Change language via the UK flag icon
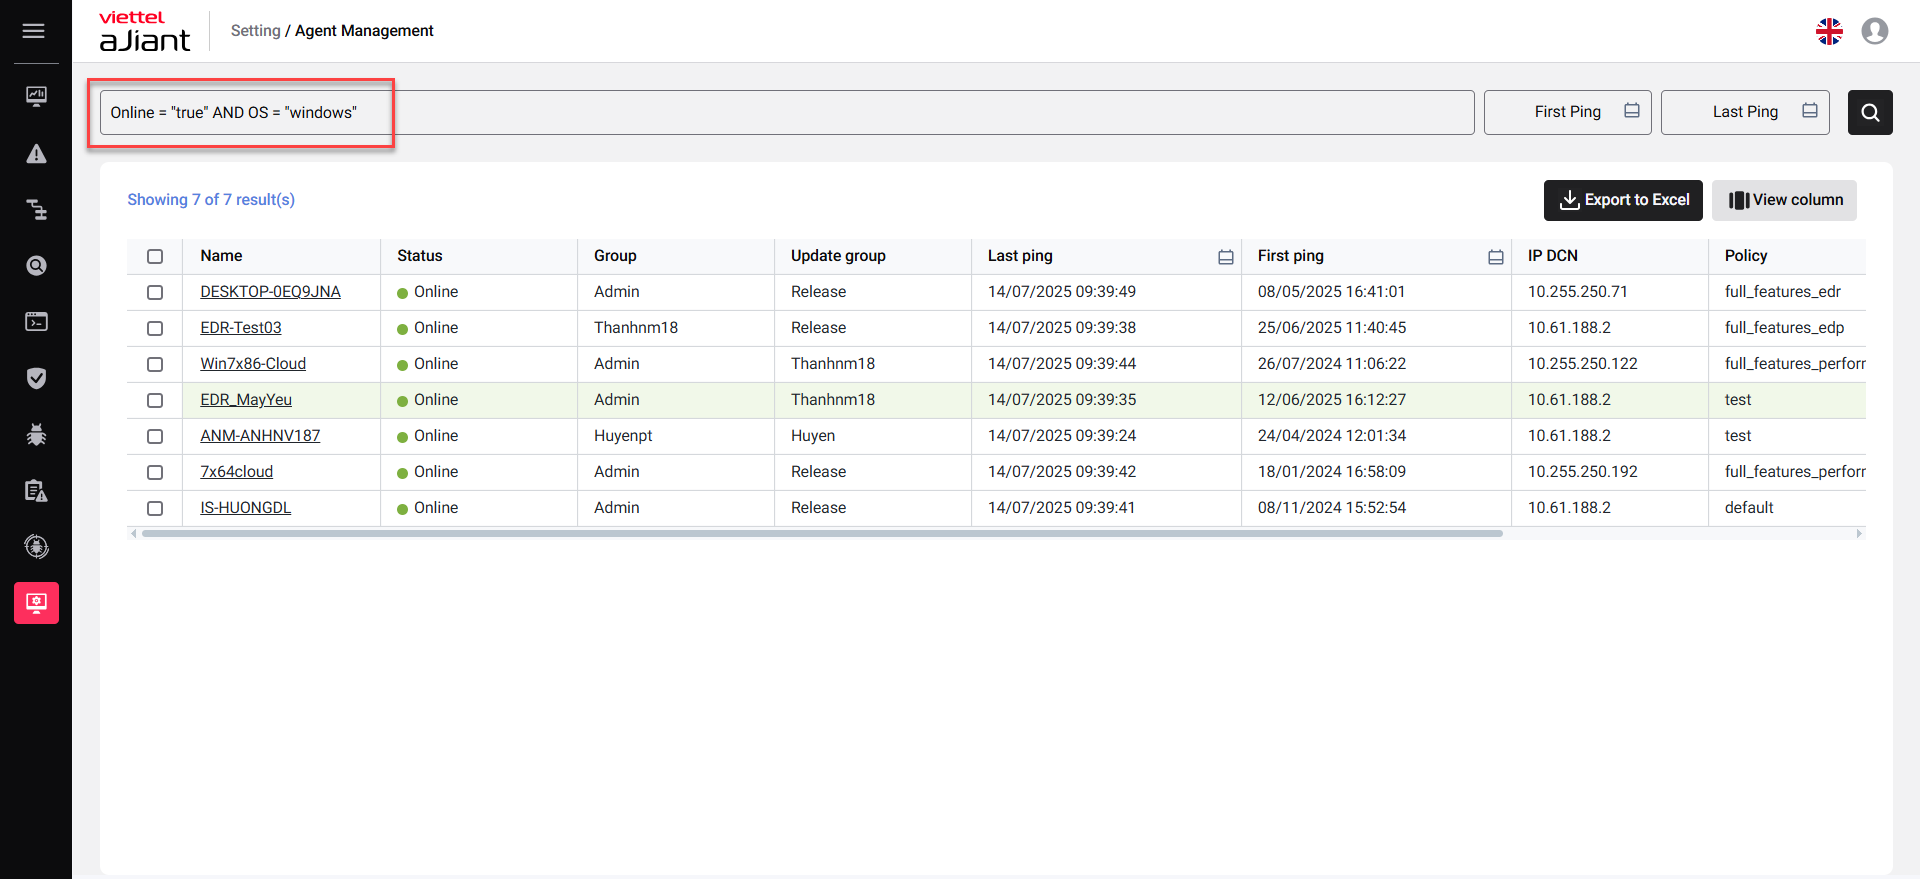The image size is (1920, 879). click(x=1829, y=32)
